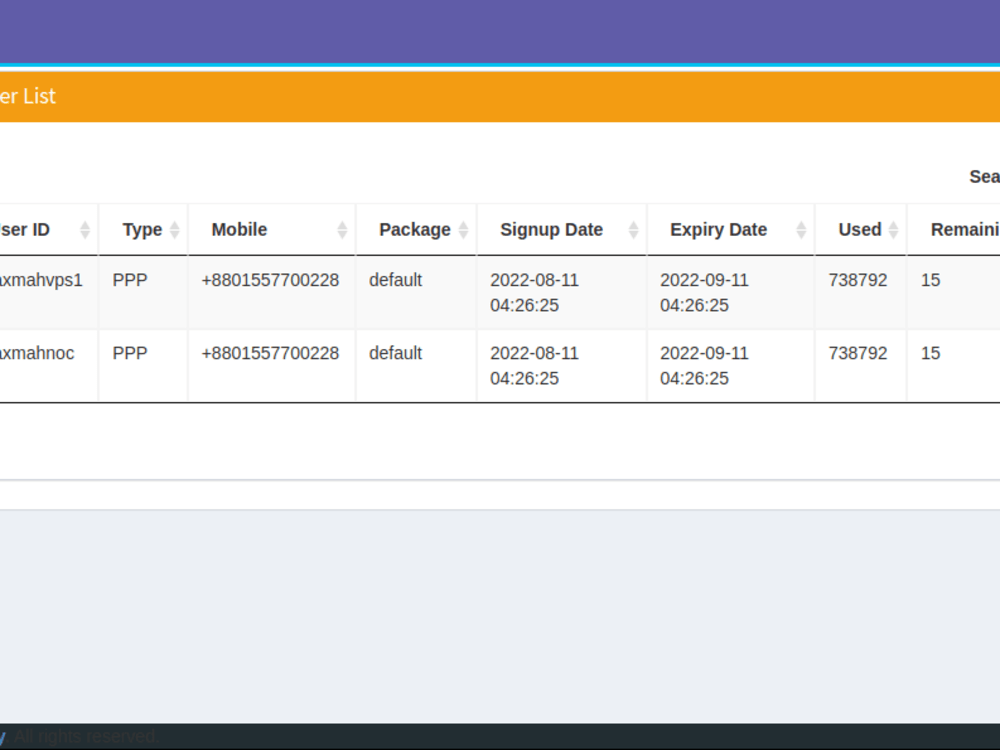This screenshot has height=750, width=1000.
Task: Click the blue link in the footer bar
Action: [3, 736]
